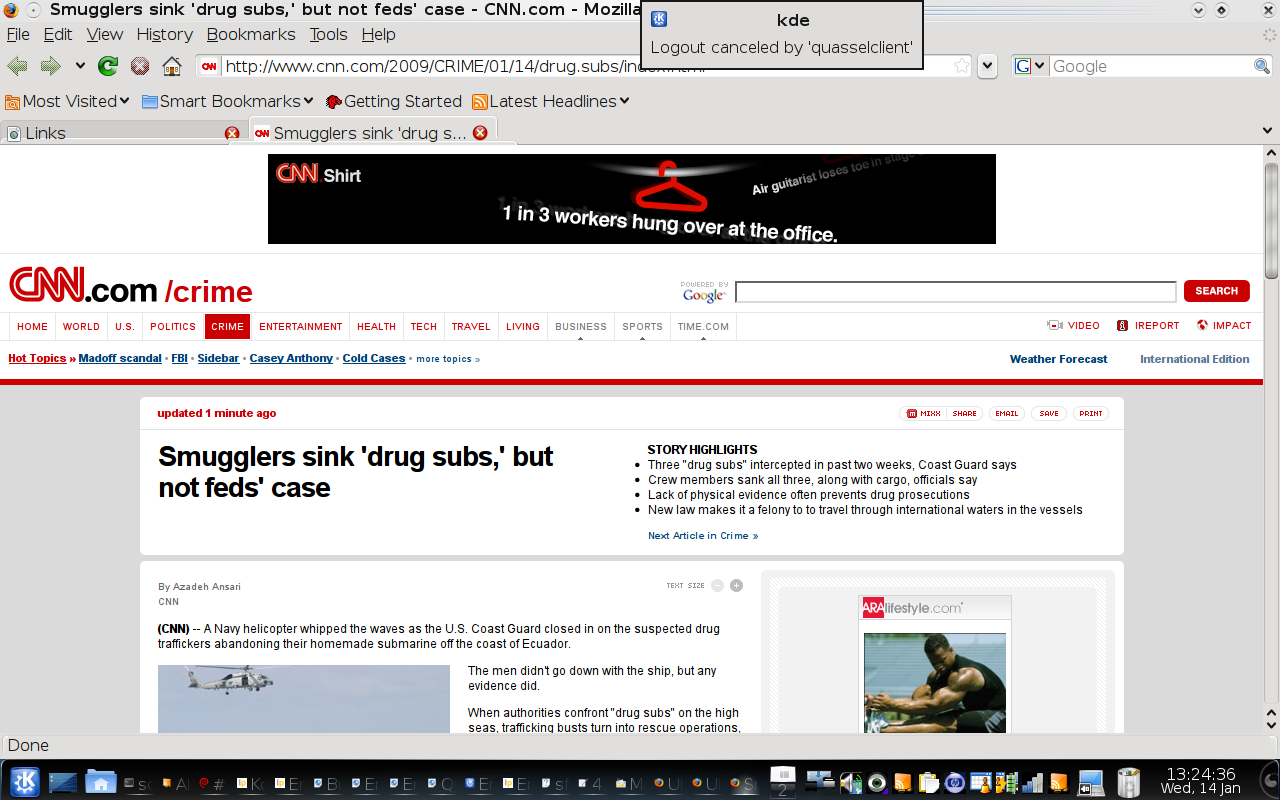
Task: Go to WORLD section in CNN nav
Action: click(81, 326)
